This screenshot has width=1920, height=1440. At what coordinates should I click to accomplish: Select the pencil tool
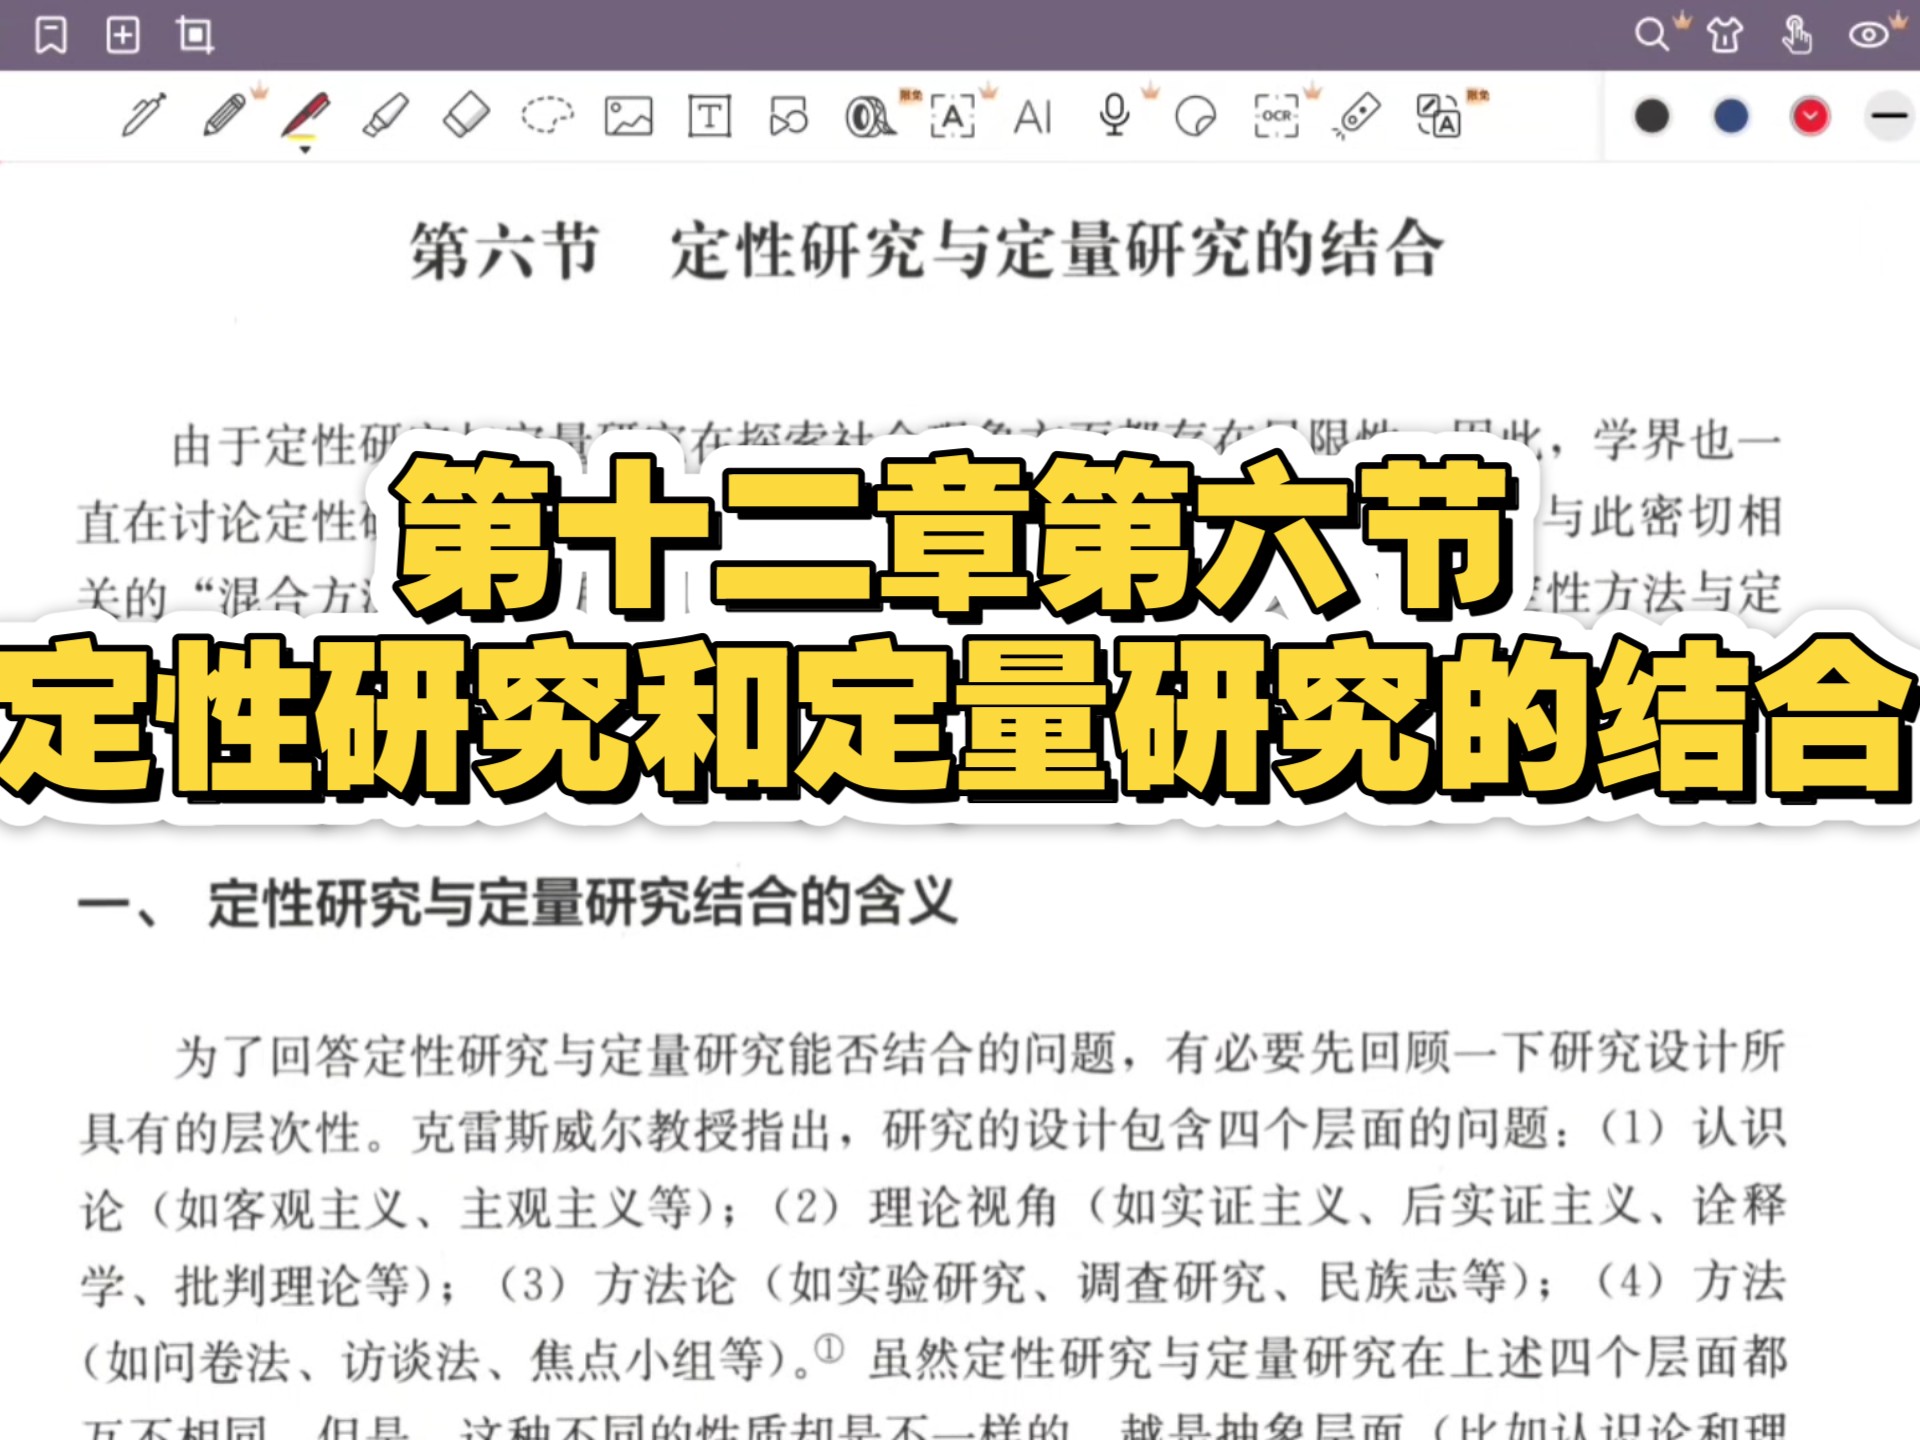225,116
